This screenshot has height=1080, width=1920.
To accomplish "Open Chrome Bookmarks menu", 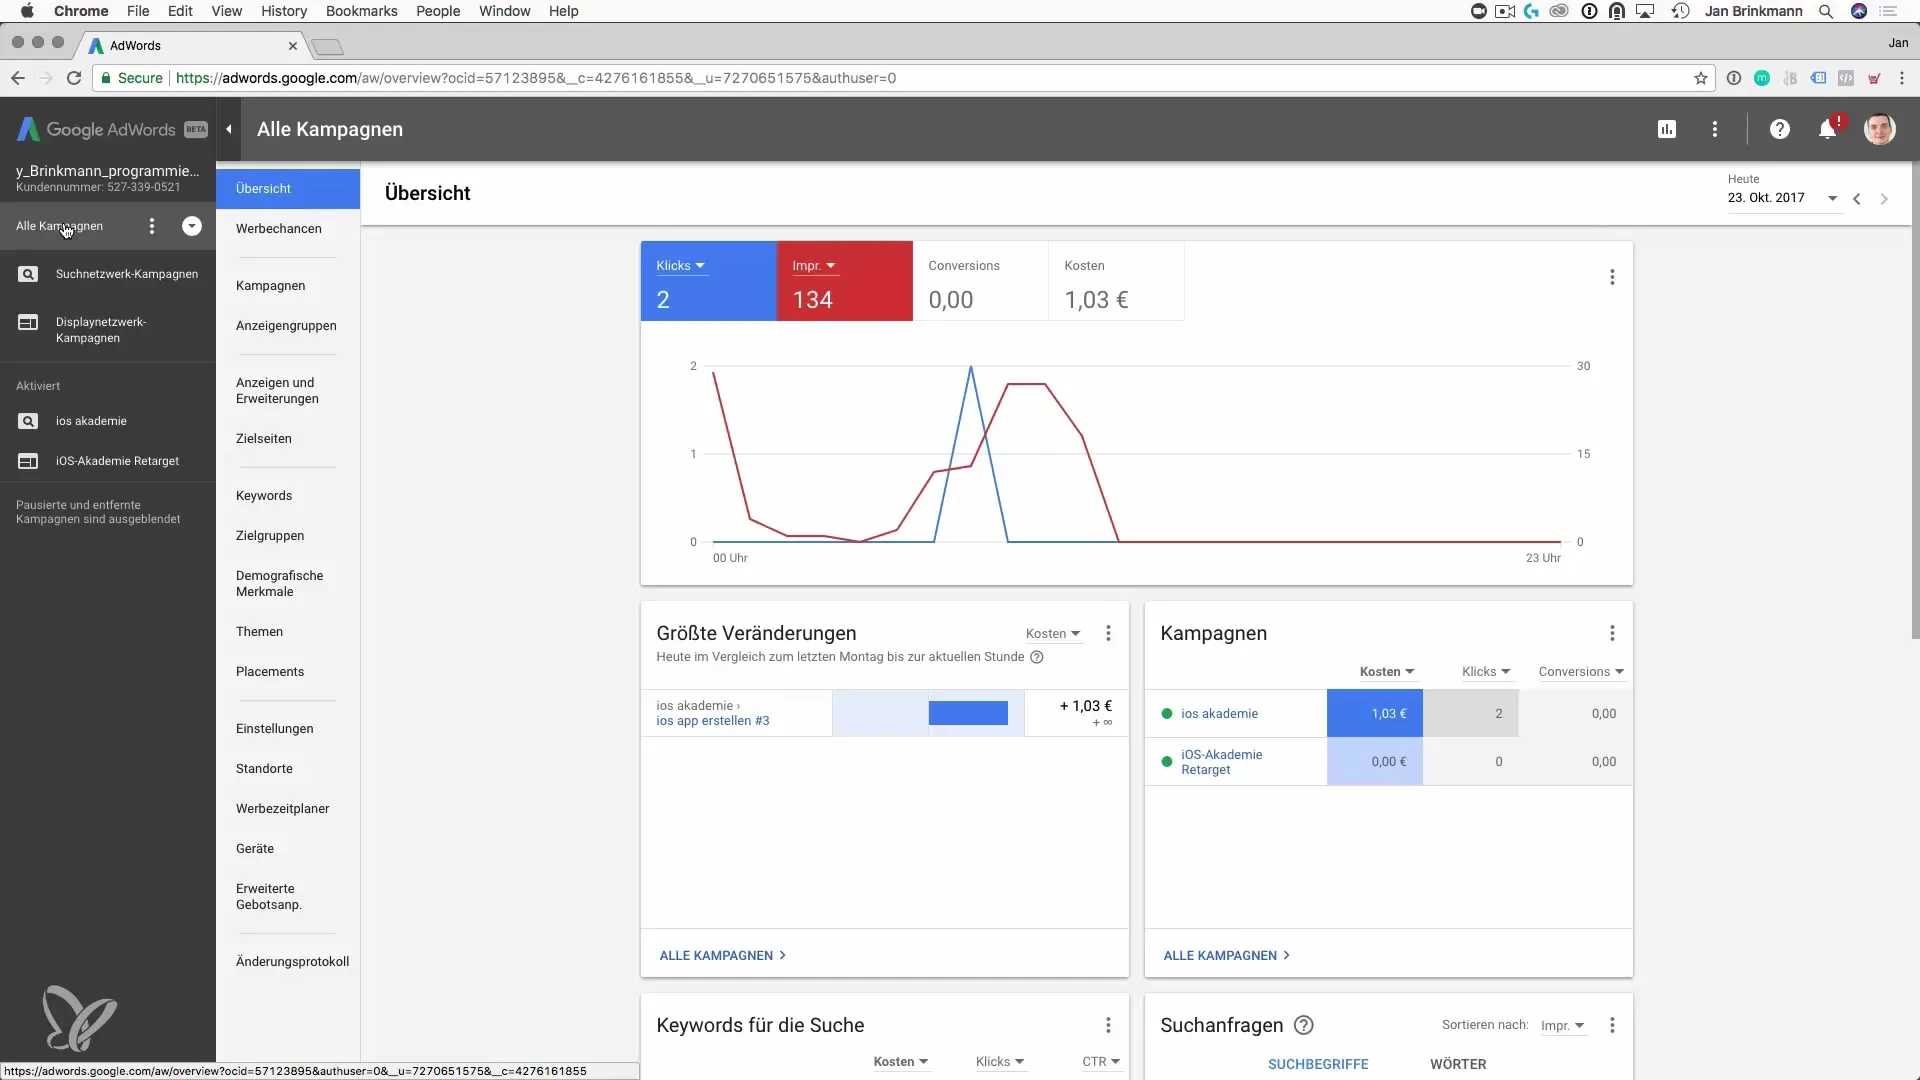I will (362, 11).
